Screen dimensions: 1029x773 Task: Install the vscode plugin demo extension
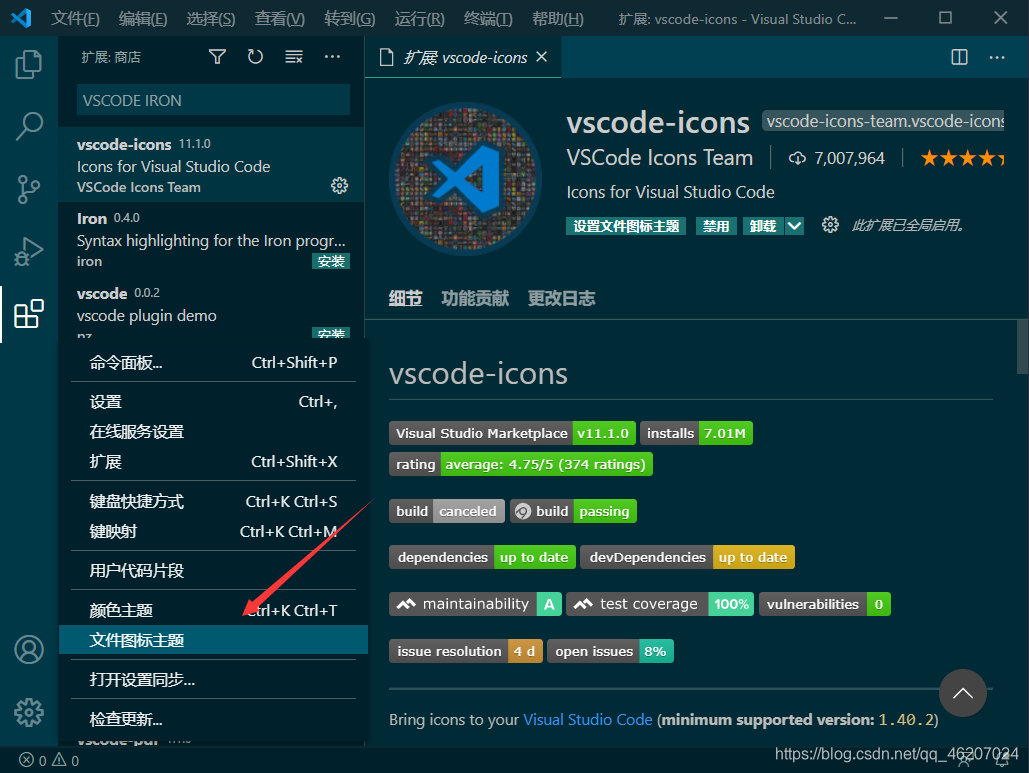click(331, 333)
